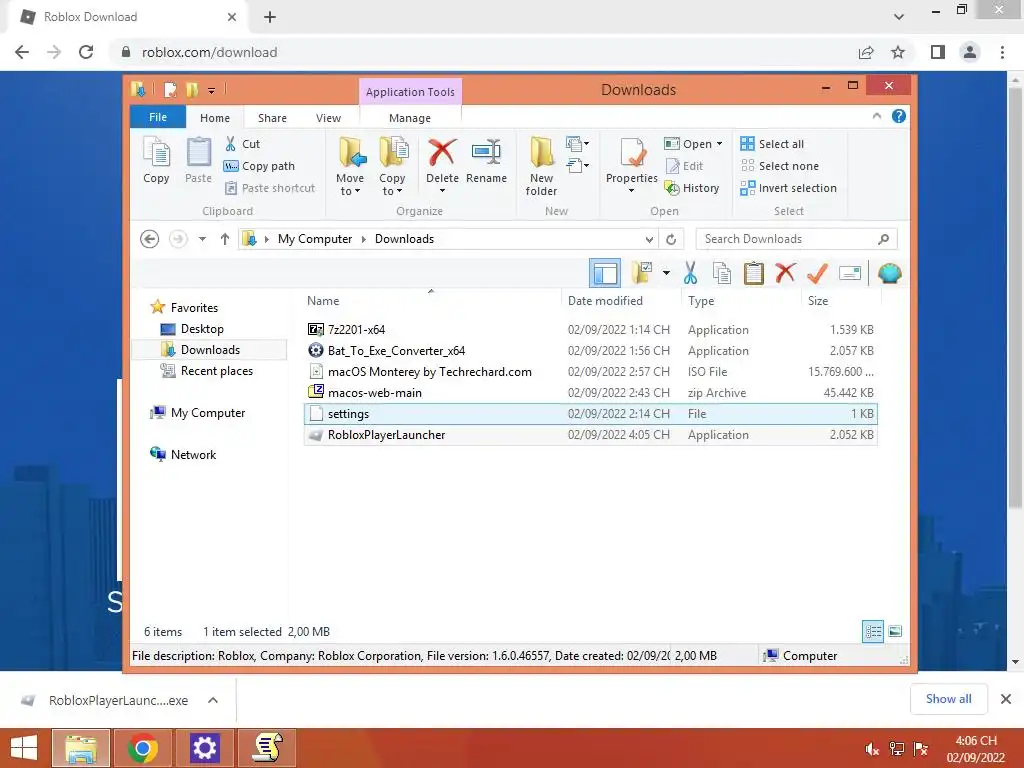Click the Chrome page vertical scrollbar
1024x768 pixels.
[x=1015, y=300]
